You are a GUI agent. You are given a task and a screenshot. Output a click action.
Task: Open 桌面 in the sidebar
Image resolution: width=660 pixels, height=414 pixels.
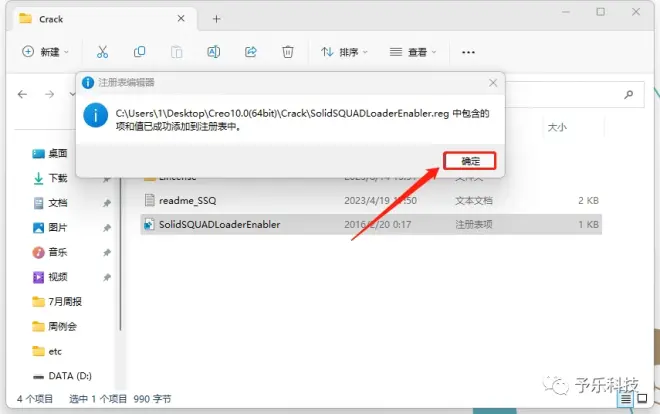click(51, 154)
